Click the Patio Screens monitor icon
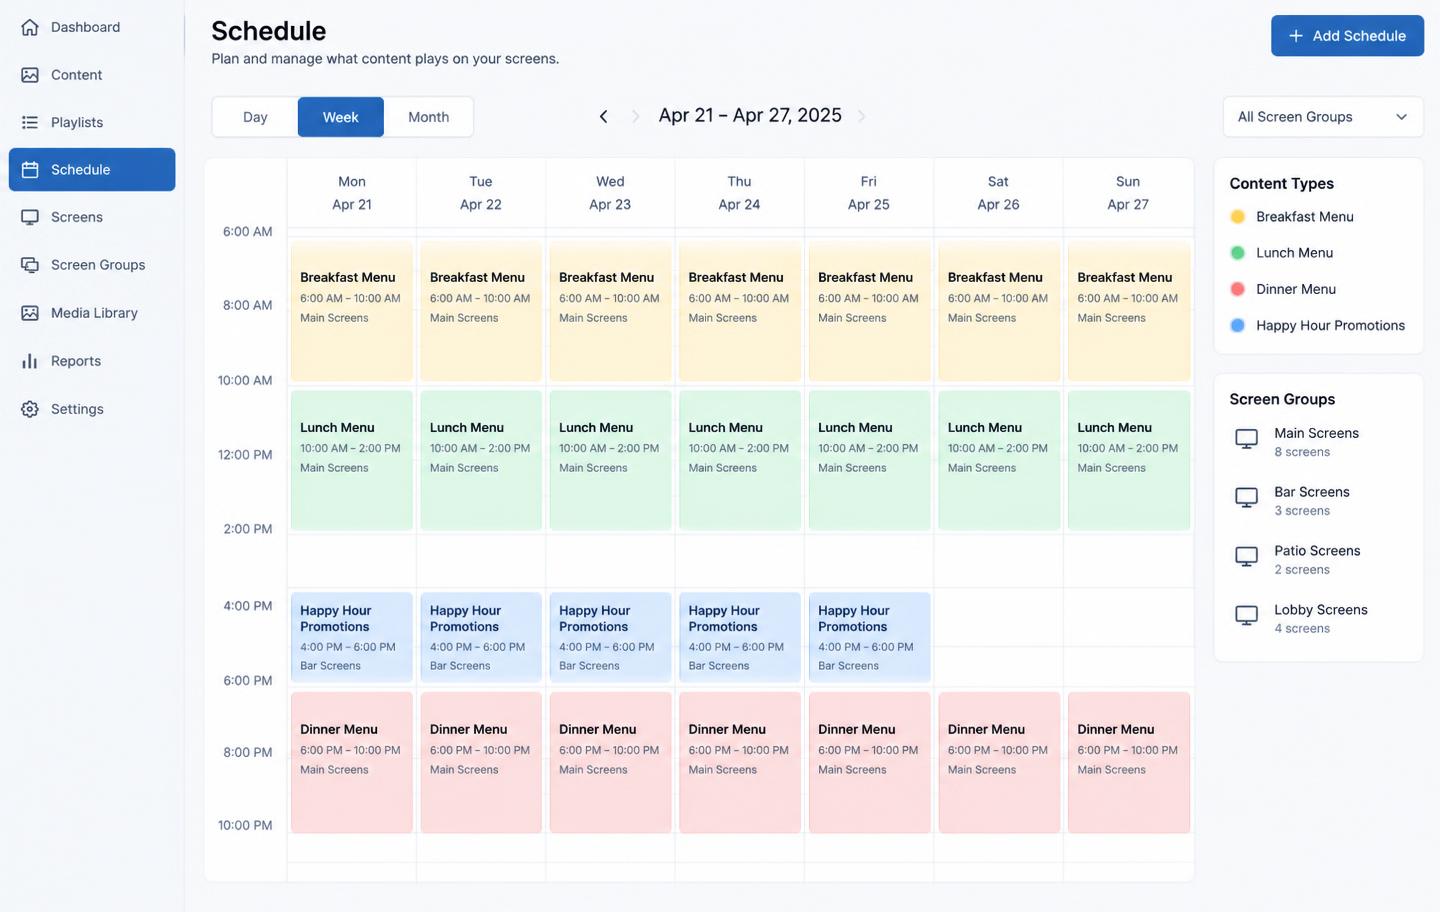This screenshot has height=912, width=1440. 1246,557
